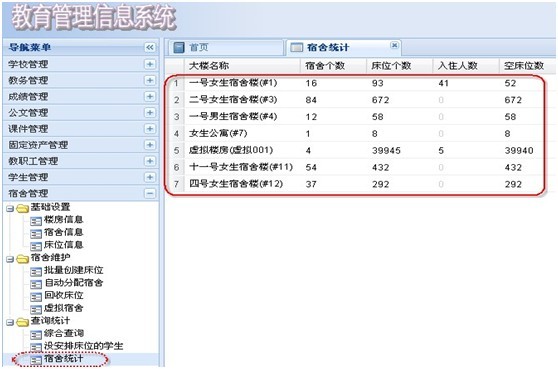Click row number 5 cell
The height and width of the screenshot is (369, 558).
point(176,151)
